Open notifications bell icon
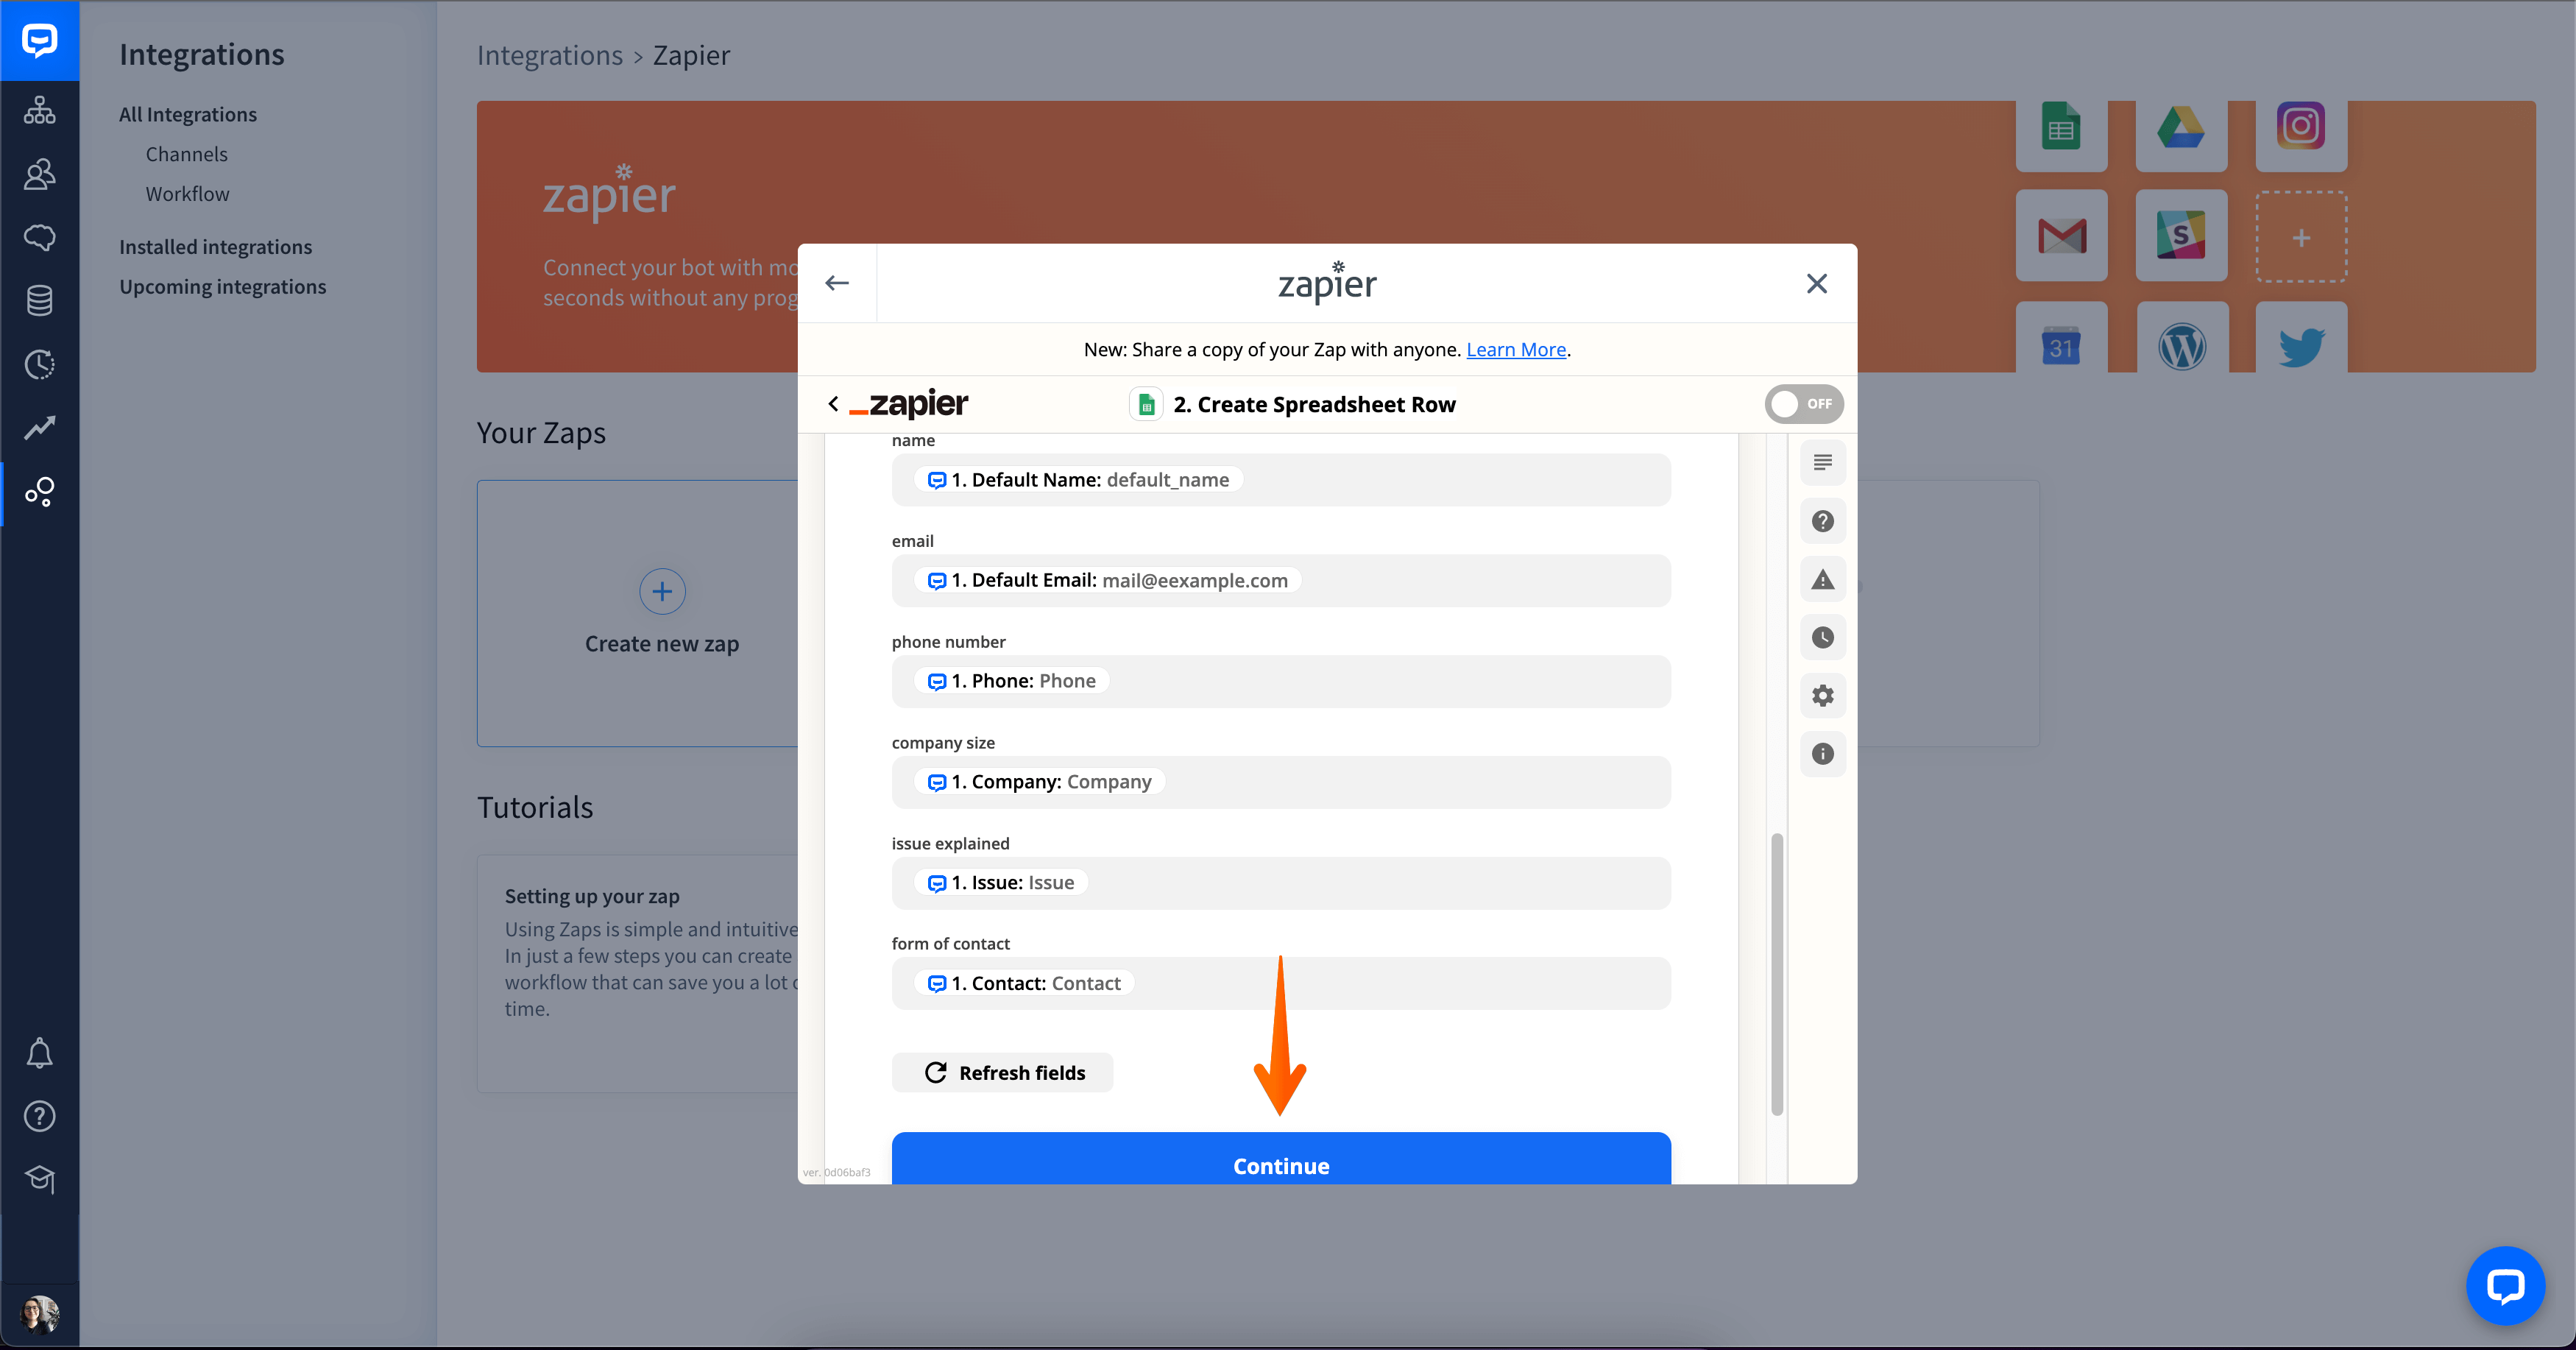Screen dimensions: 2576x1350 [x=39, y=1053]
